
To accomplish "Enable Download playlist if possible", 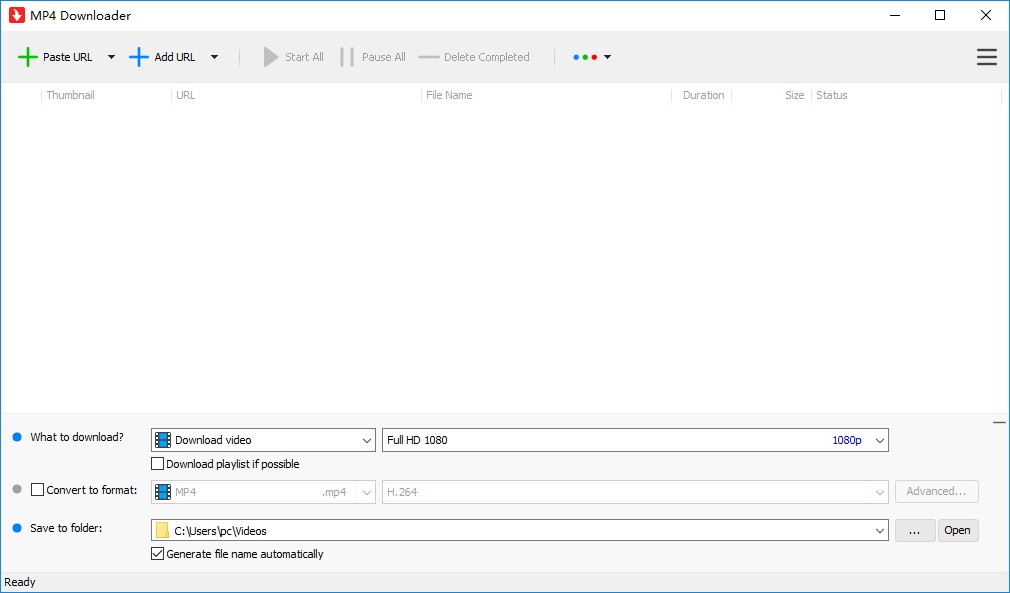I will click(157, 464).
